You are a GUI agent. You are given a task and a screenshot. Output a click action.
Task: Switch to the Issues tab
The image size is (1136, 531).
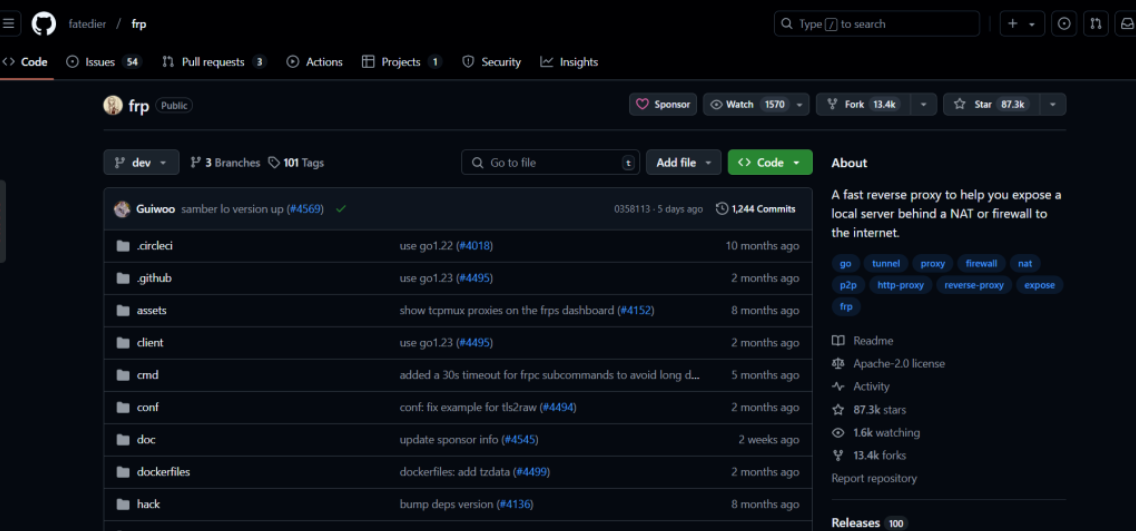[x=104, y=62]
